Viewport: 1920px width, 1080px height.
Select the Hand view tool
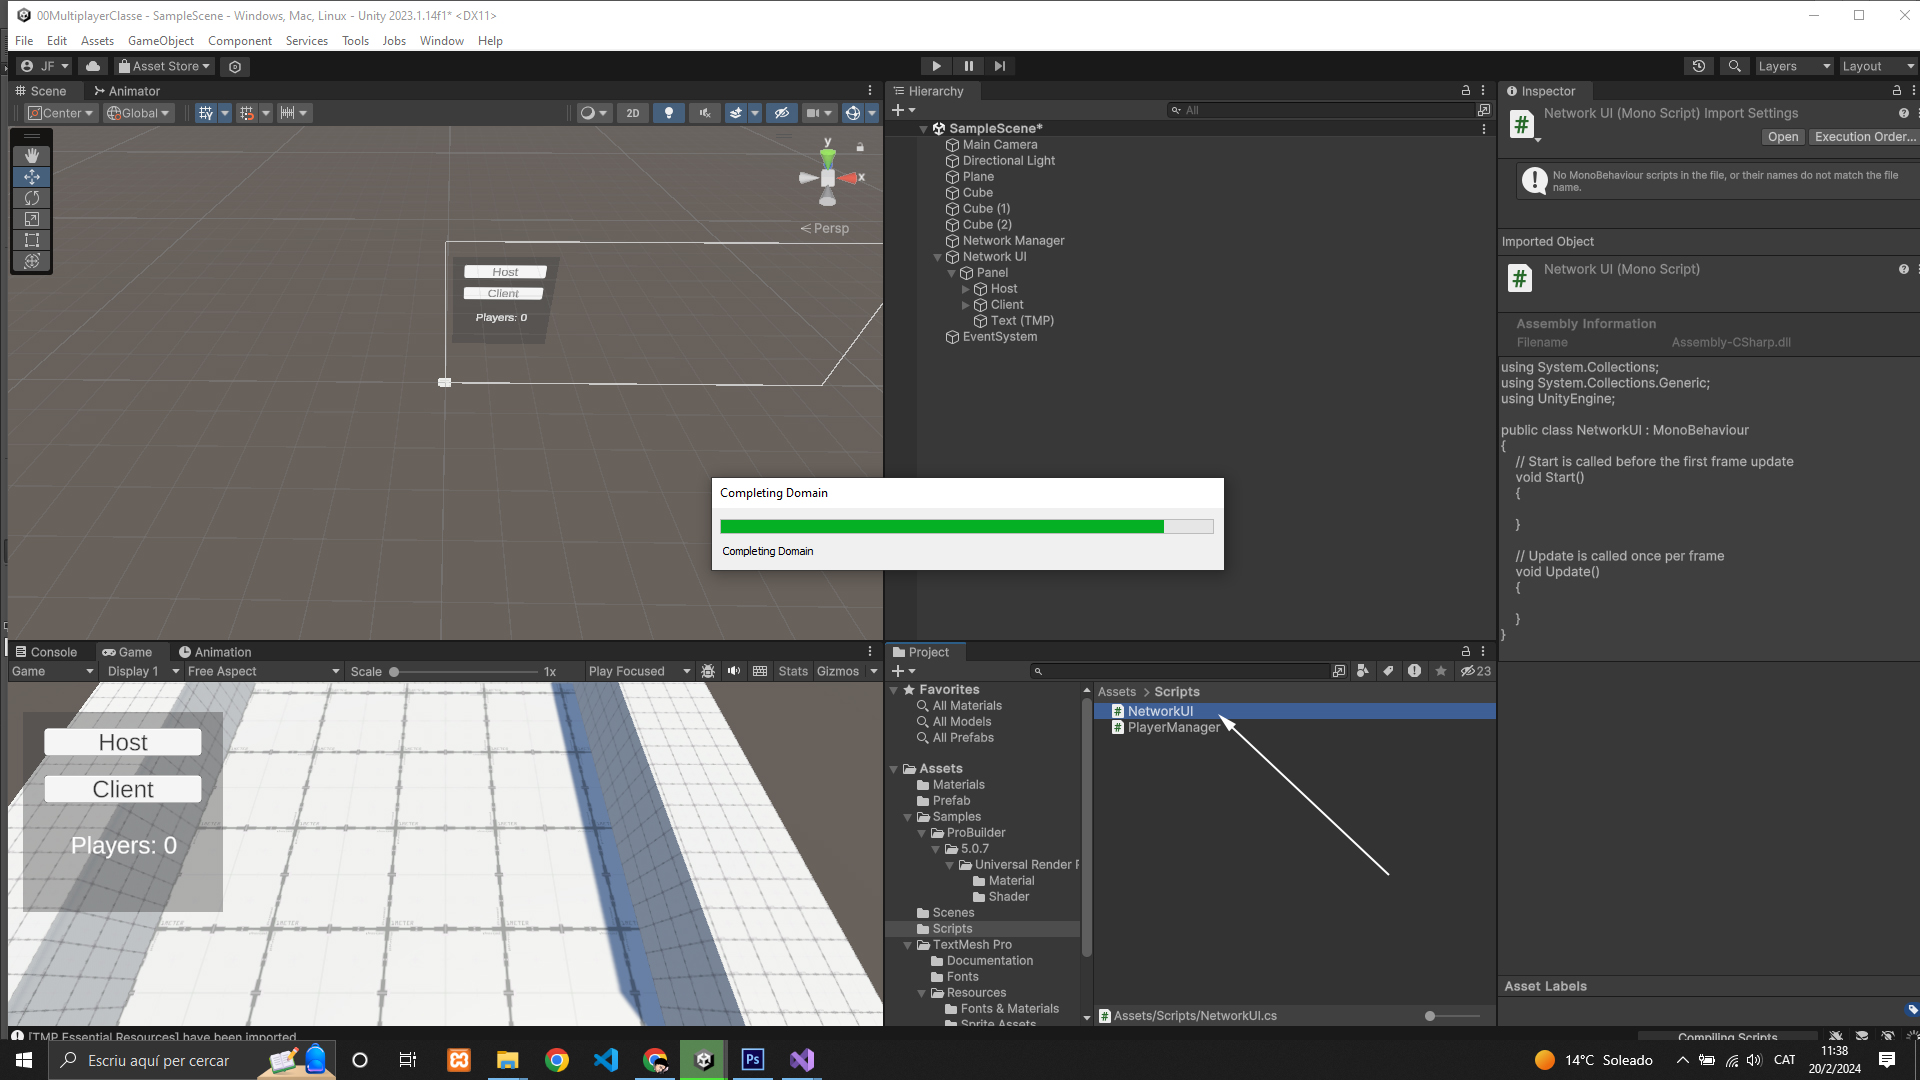32,155
